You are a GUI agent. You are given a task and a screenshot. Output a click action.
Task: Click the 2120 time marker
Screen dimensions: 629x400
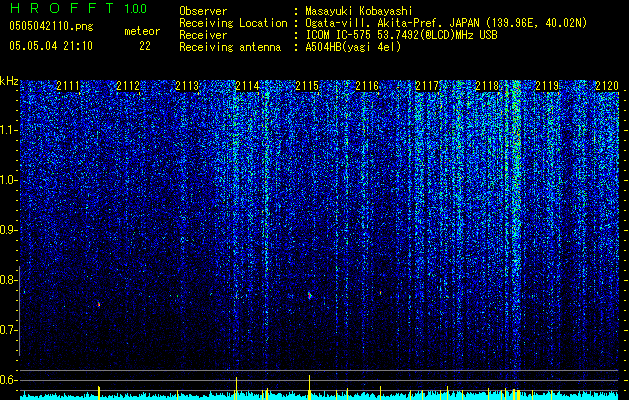(607, 86)
